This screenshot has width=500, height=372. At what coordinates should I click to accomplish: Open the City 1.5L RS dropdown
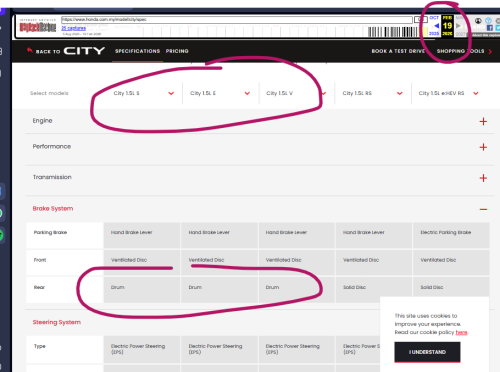(x=372, y=93)
